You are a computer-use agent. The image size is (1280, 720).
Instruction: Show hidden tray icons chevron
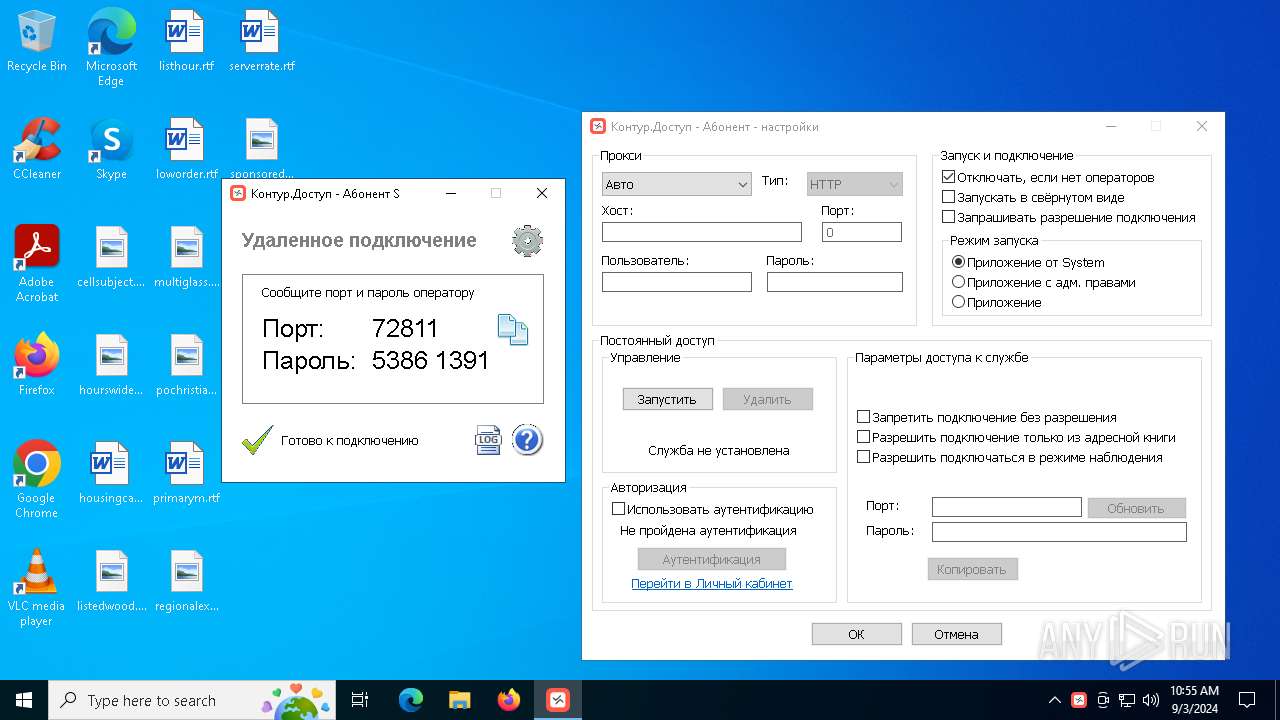tap(1054, 700)
